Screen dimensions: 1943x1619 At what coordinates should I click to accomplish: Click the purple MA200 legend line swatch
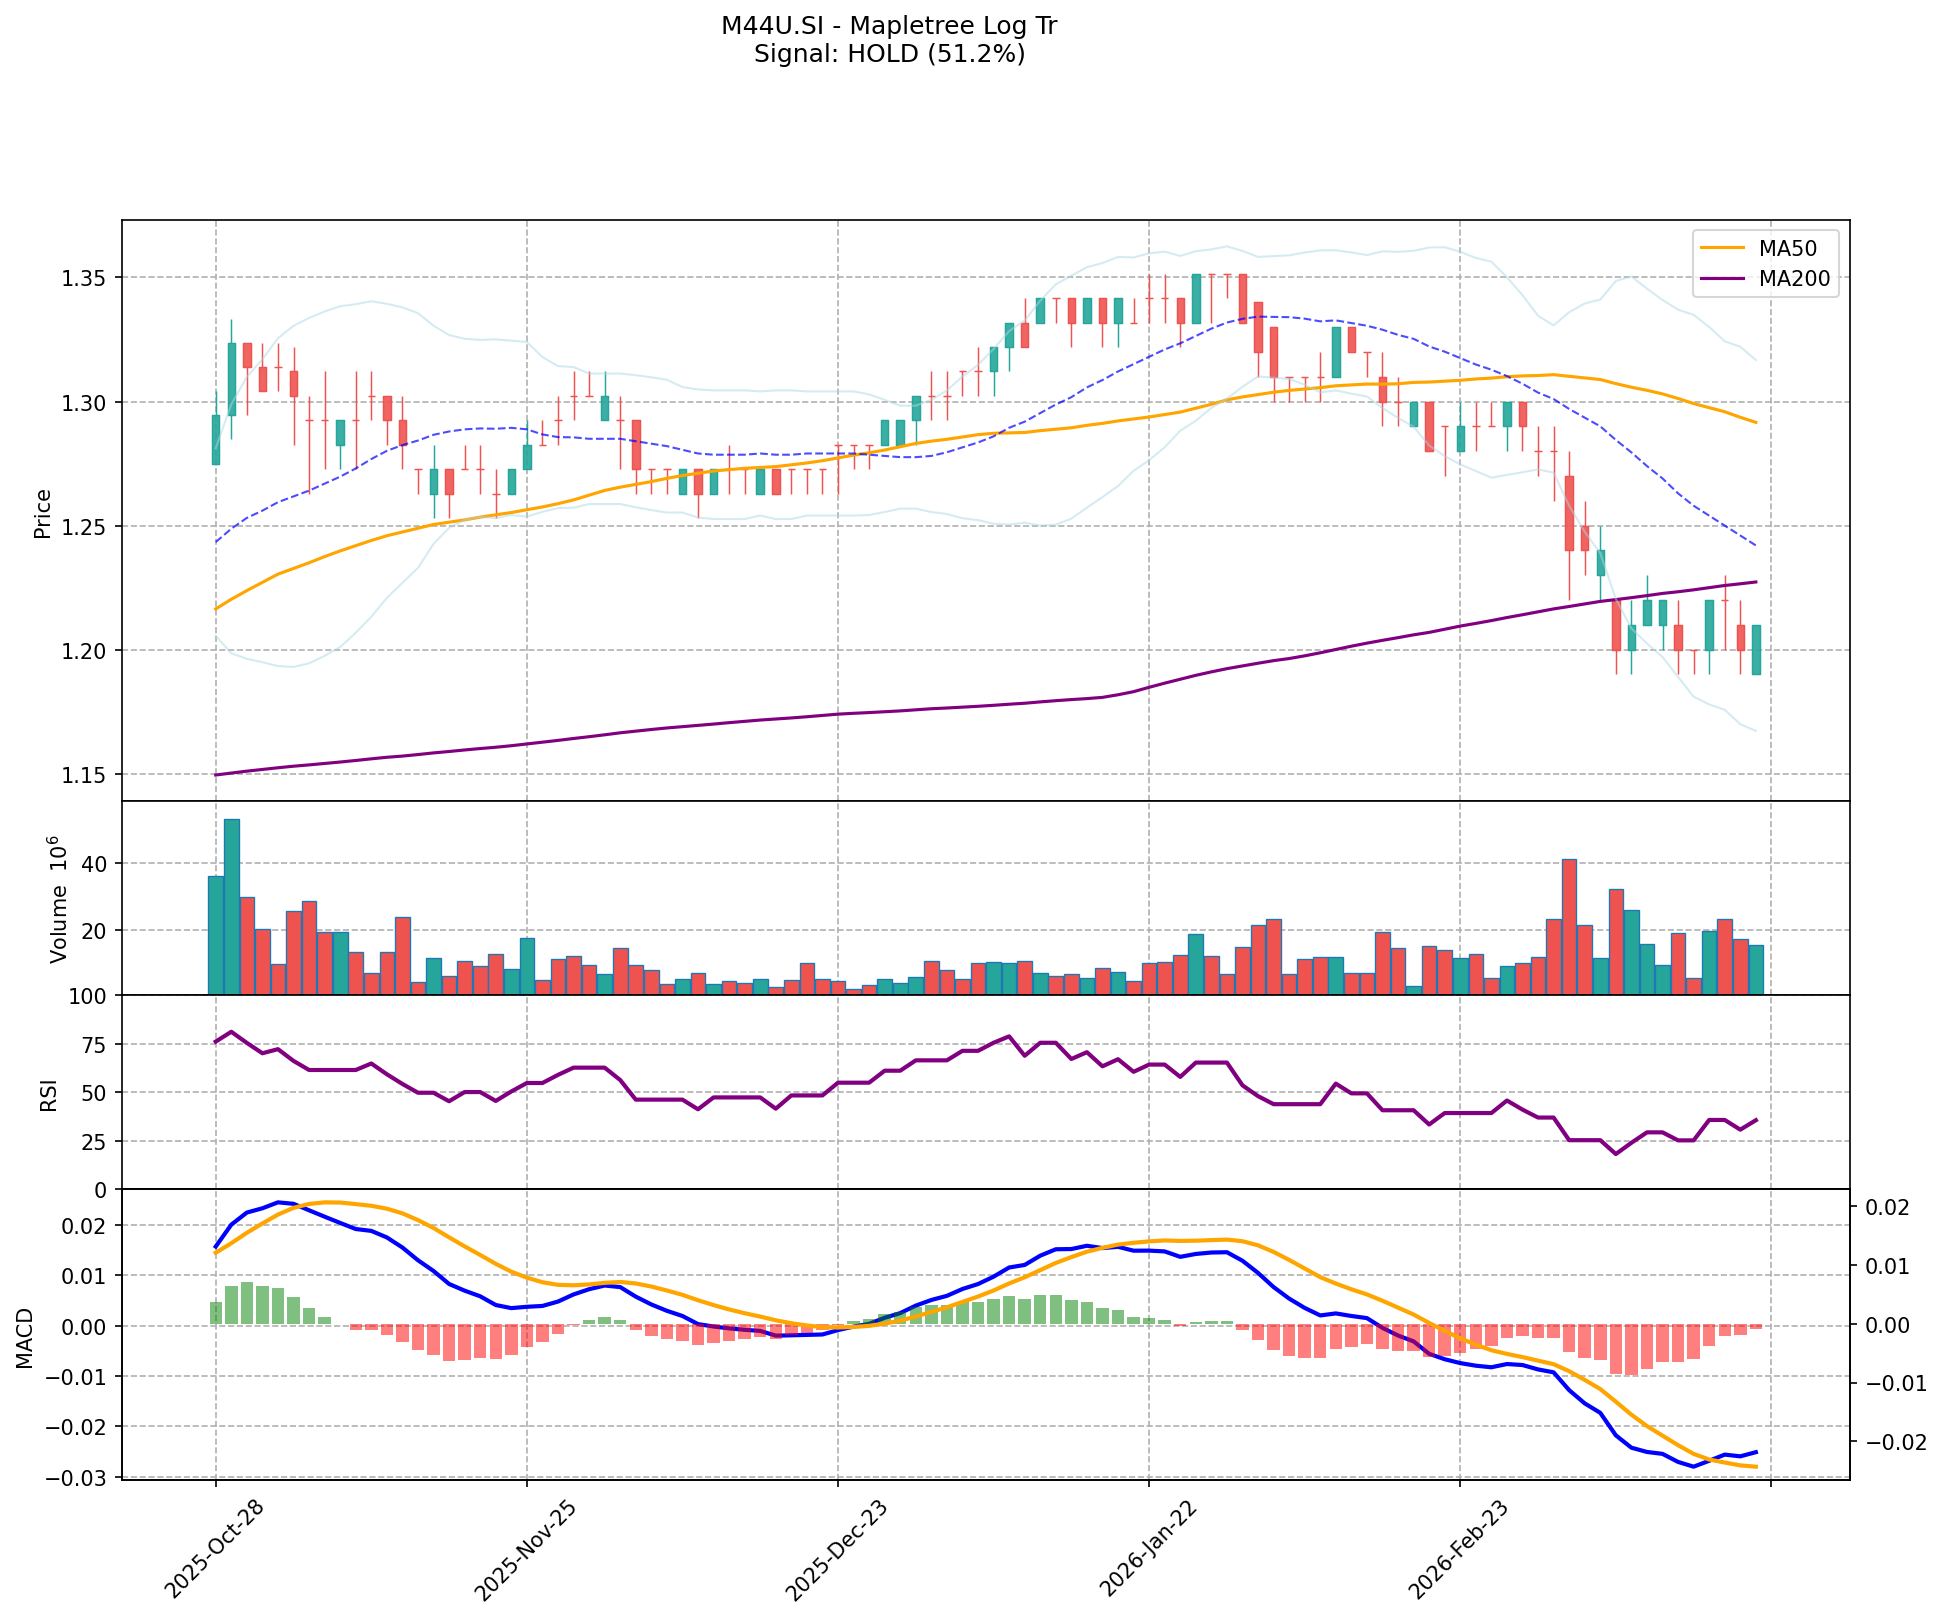click(1723, 280)
